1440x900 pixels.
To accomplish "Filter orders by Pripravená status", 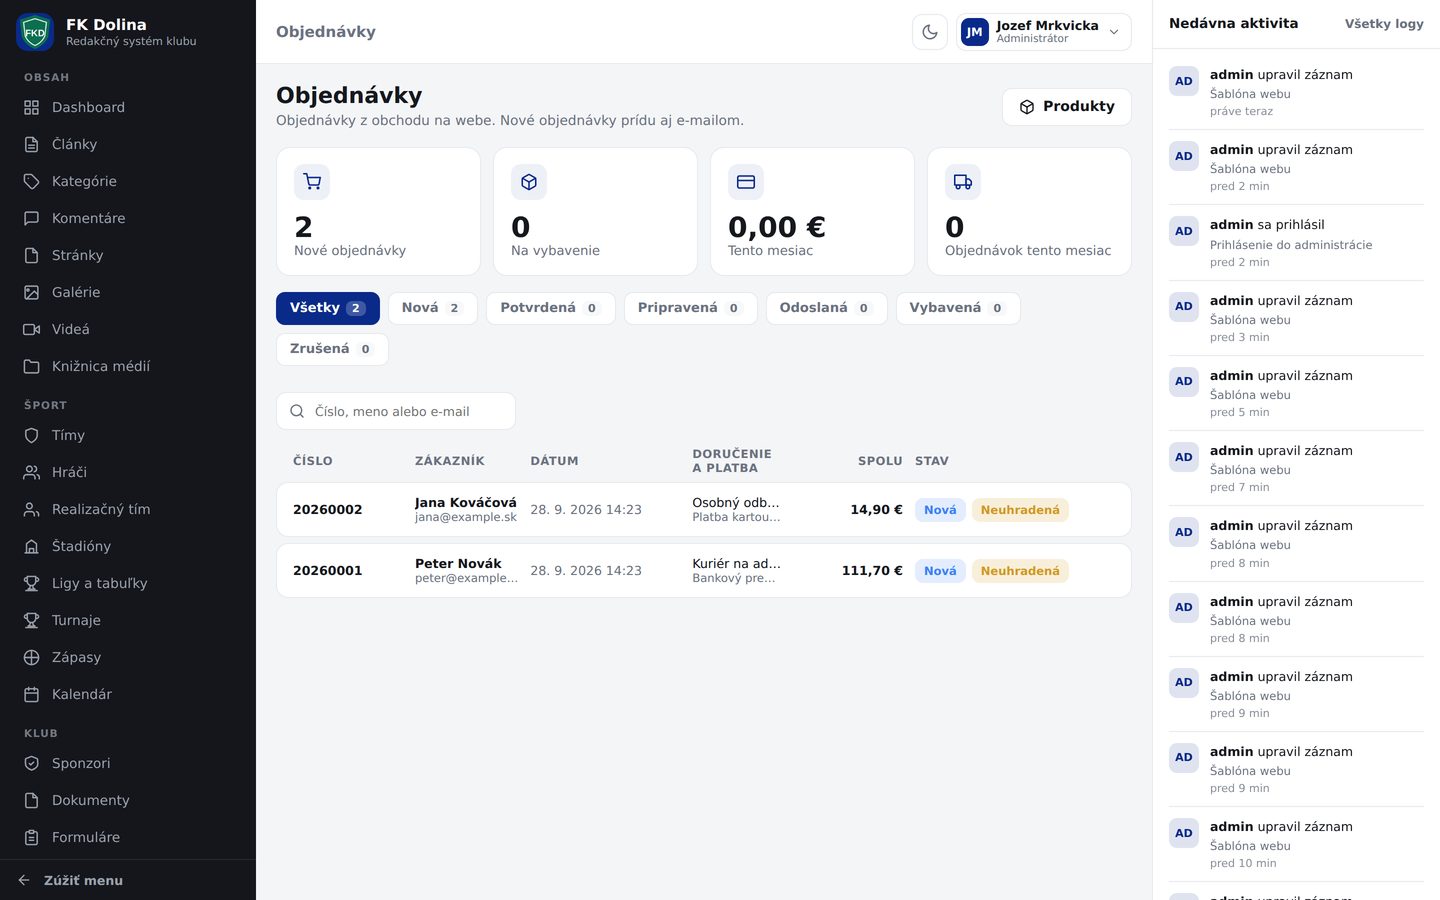I will [690, 308].
